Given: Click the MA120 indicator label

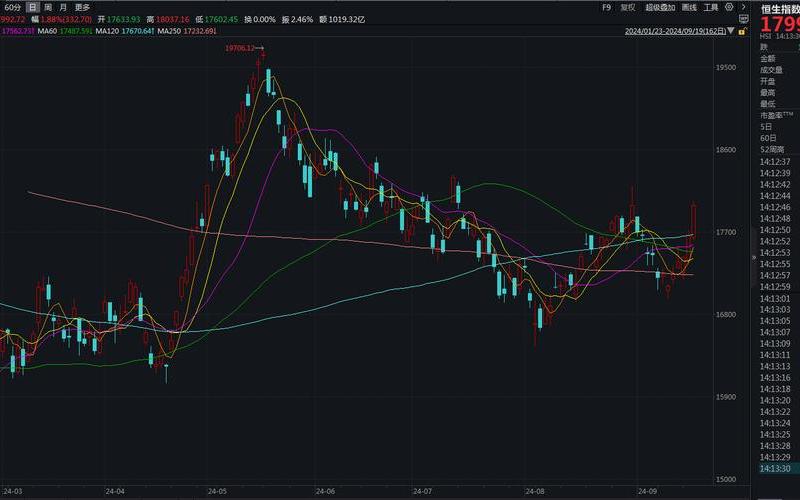Looking at the screenshot, I should tap(107, 31).
